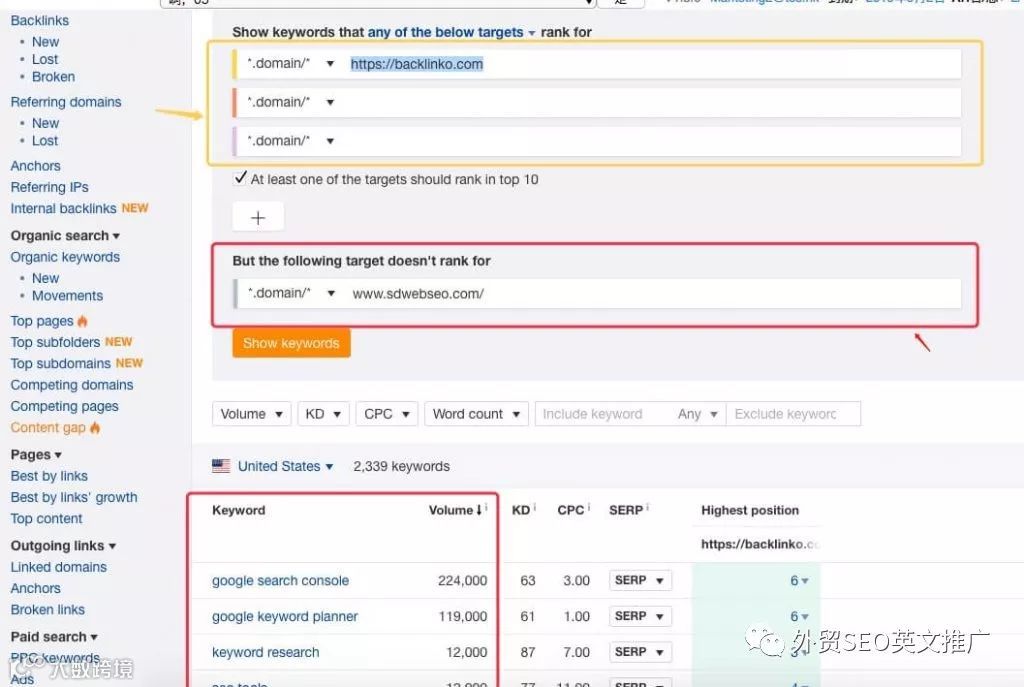Click the info icon next to CPC header
The image size is (1024, 687).
tap(588, 507)
